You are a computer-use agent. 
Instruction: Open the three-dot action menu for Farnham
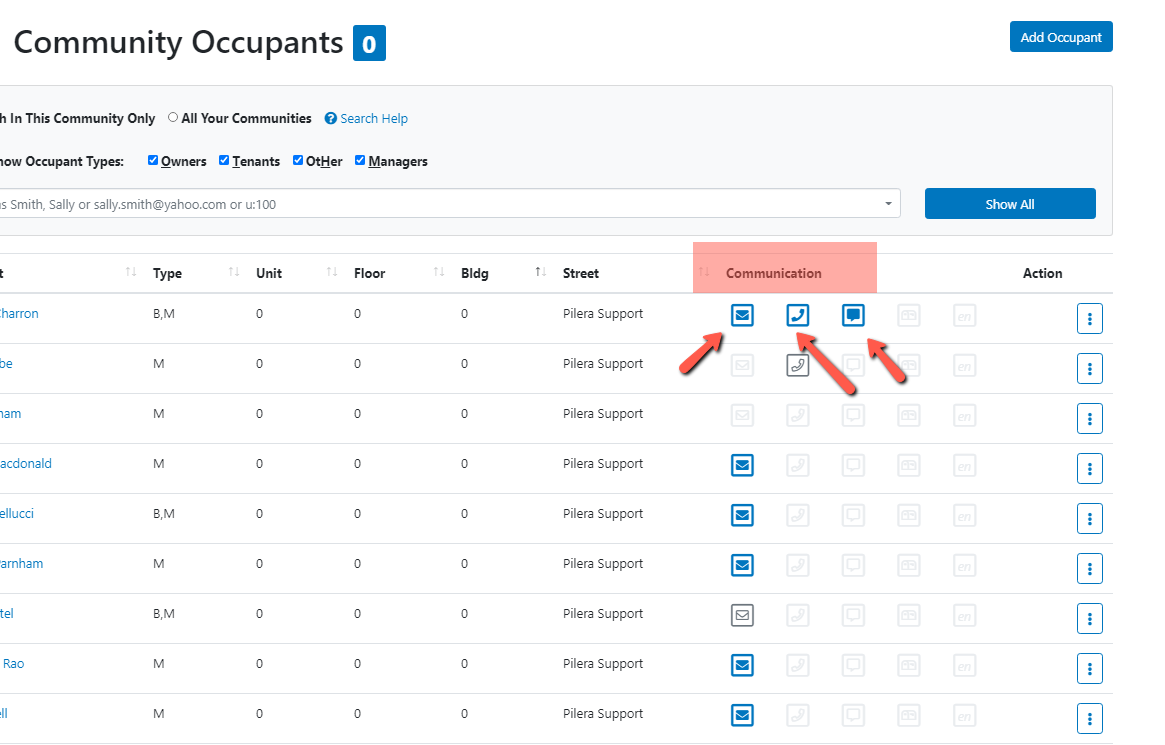1089,568
